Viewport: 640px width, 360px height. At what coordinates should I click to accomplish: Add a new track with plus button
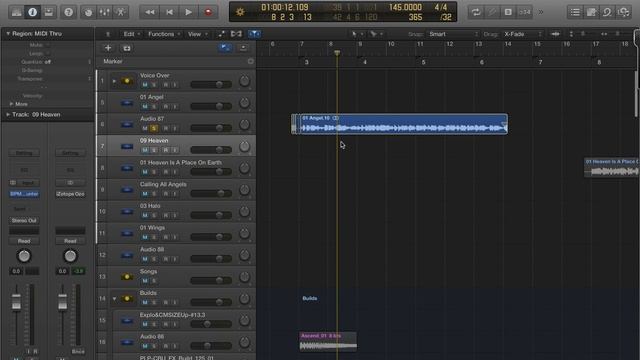(x=108, y=48)
